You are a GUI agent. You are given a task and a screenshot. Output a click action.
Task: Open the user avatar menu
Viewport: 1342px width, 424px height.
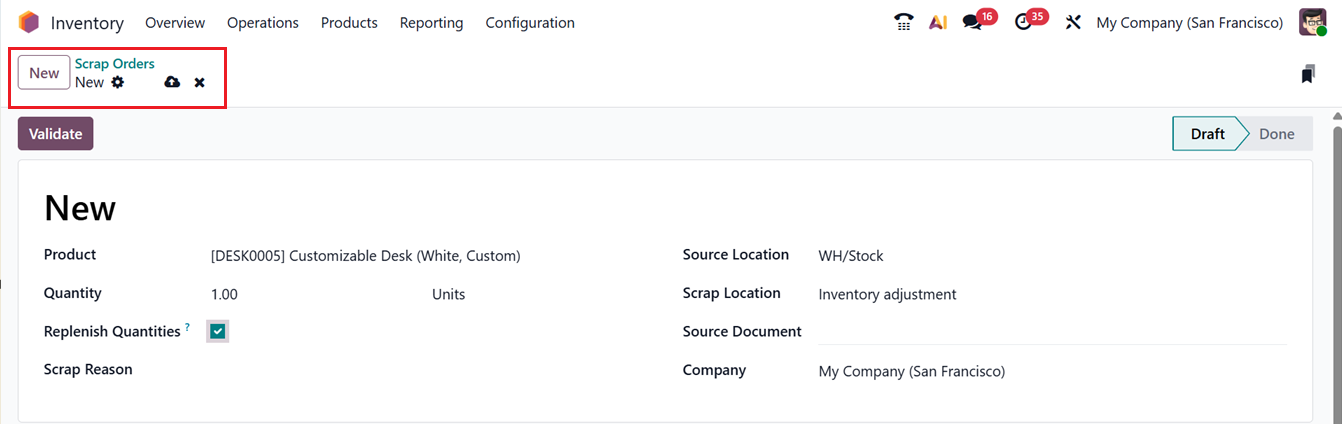[1312, 22]
